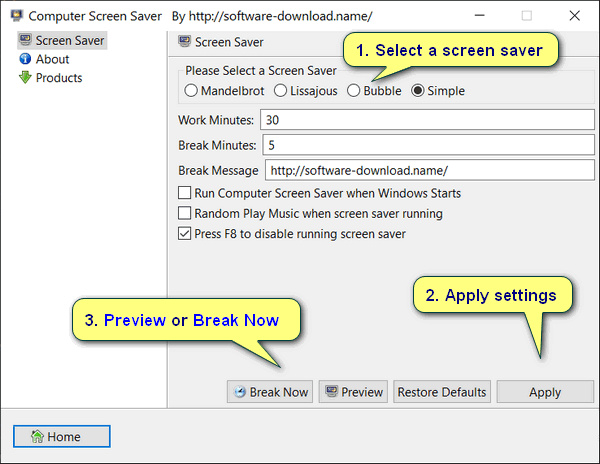This screenshot has height=464, width=600.
Task: Click the blue About info icon
Action: (x=25, y=59)
